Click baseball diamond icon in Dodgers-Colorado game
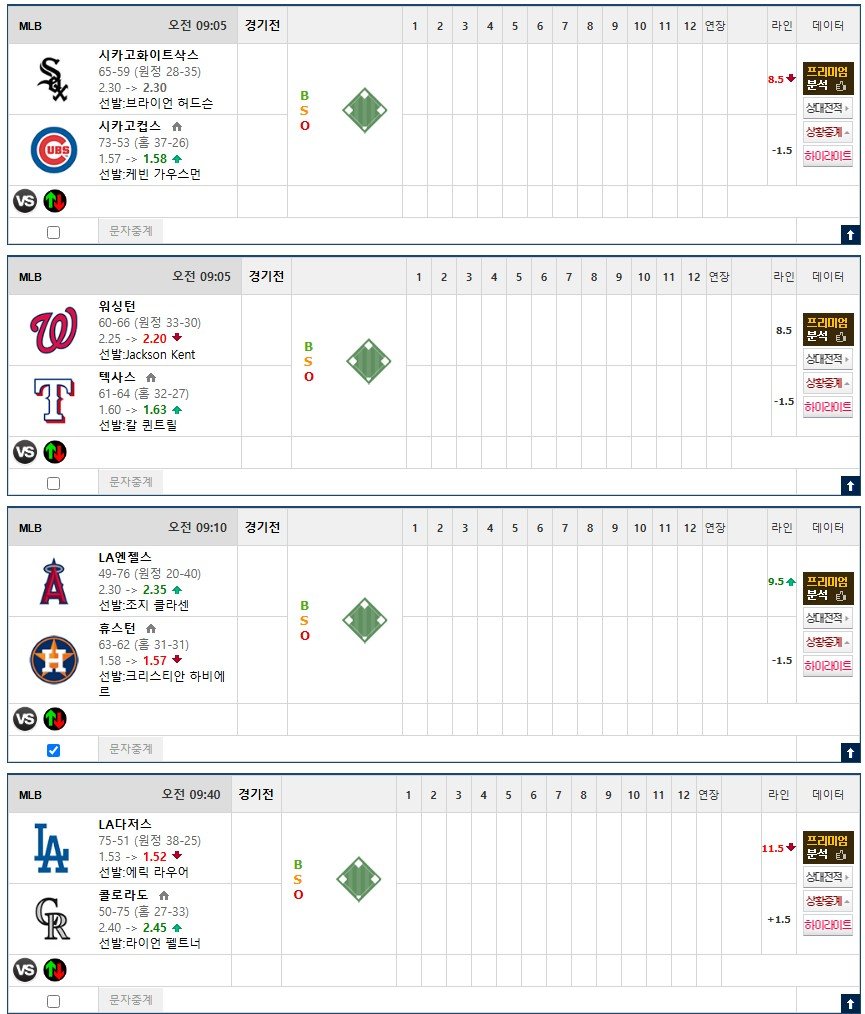 359,879
